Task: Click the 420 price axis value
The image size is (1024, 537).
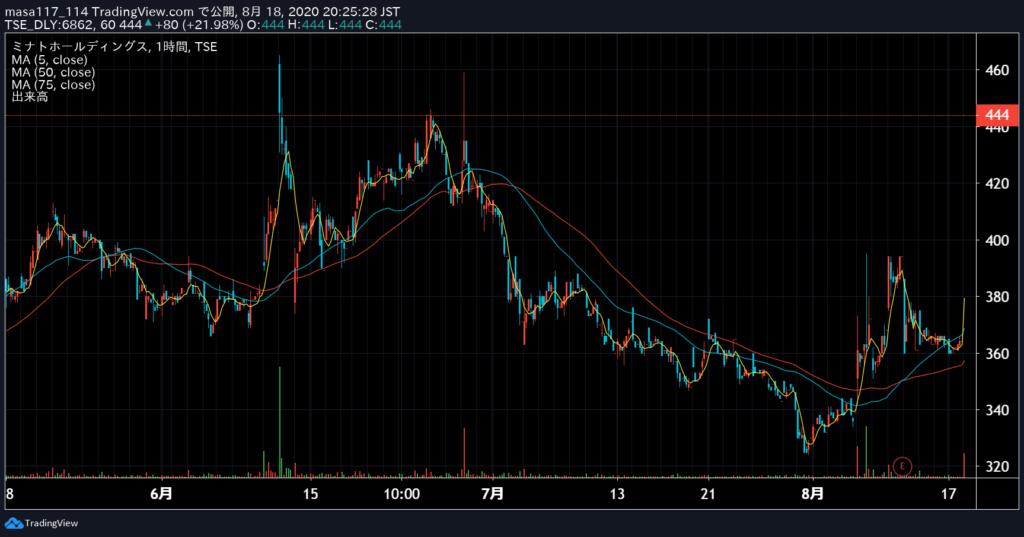Action: click(x=997, y=184)
